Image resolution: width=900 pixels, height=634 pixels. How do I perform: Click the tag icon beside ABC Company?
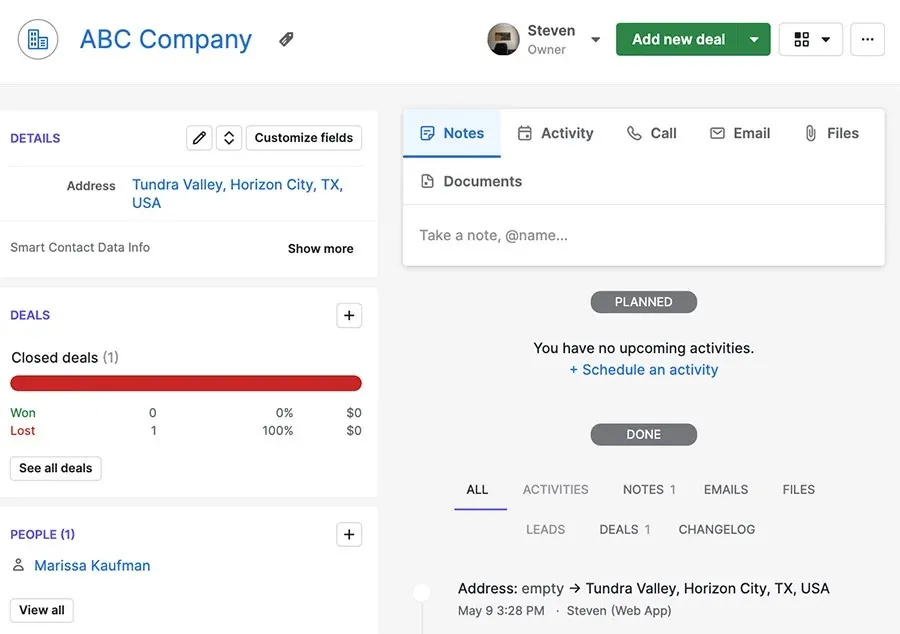(x=285, y=39)
